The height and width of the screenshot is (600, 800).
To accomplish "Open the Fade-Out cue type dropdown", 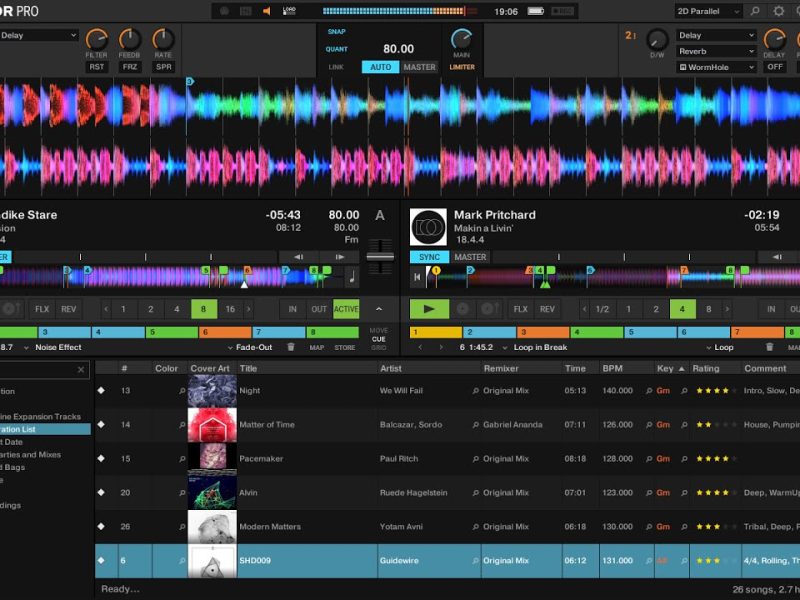I will click(x=250, y=347).
